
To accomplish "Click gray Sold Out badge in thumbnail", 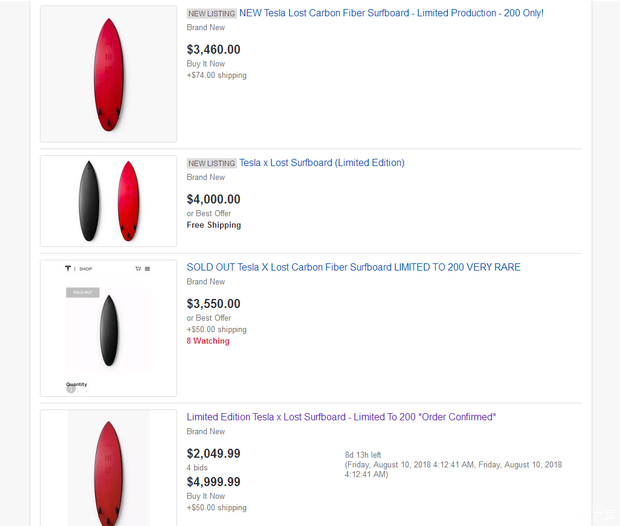I will point(82,292).
